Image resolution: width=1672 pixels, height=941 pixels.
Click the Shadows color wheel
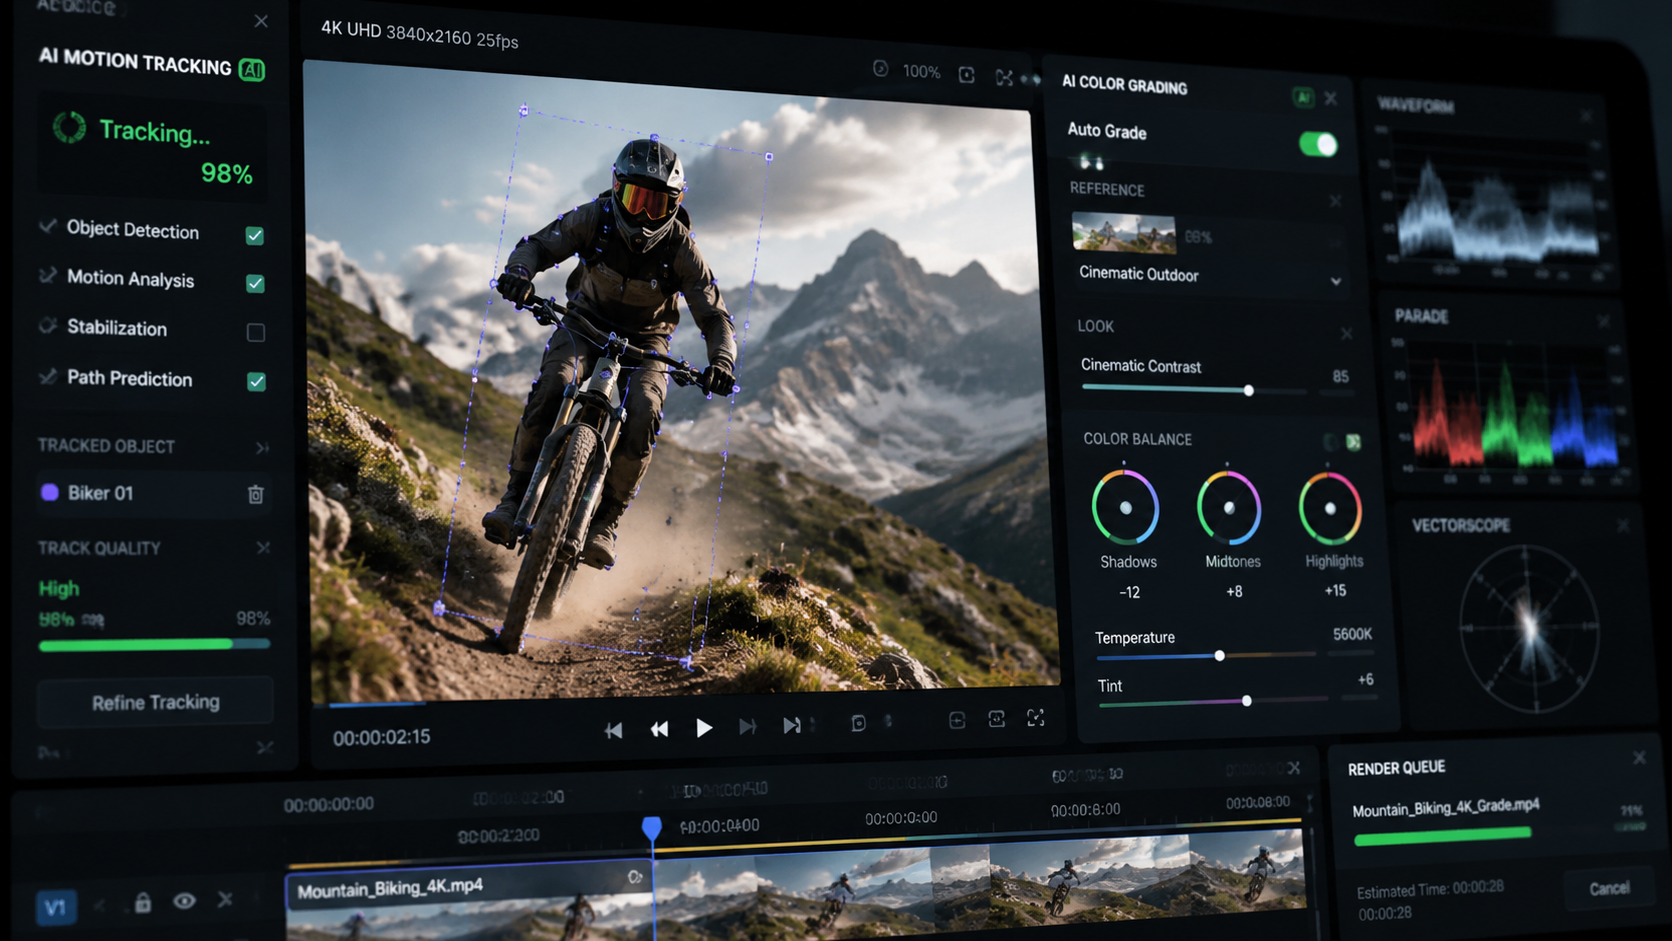(x=1126, y=508)
